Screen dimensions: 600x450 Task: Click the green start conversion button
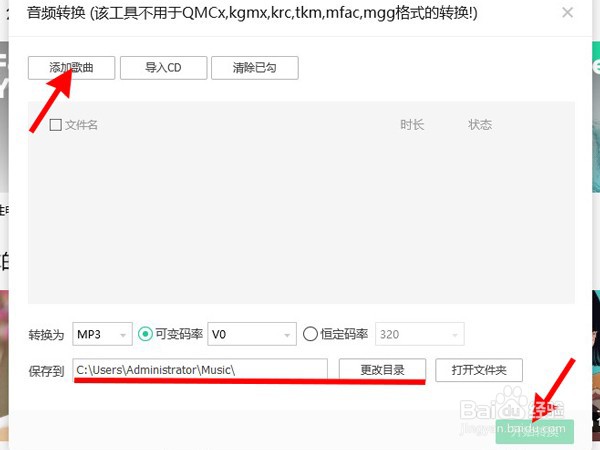click(535, 432)
